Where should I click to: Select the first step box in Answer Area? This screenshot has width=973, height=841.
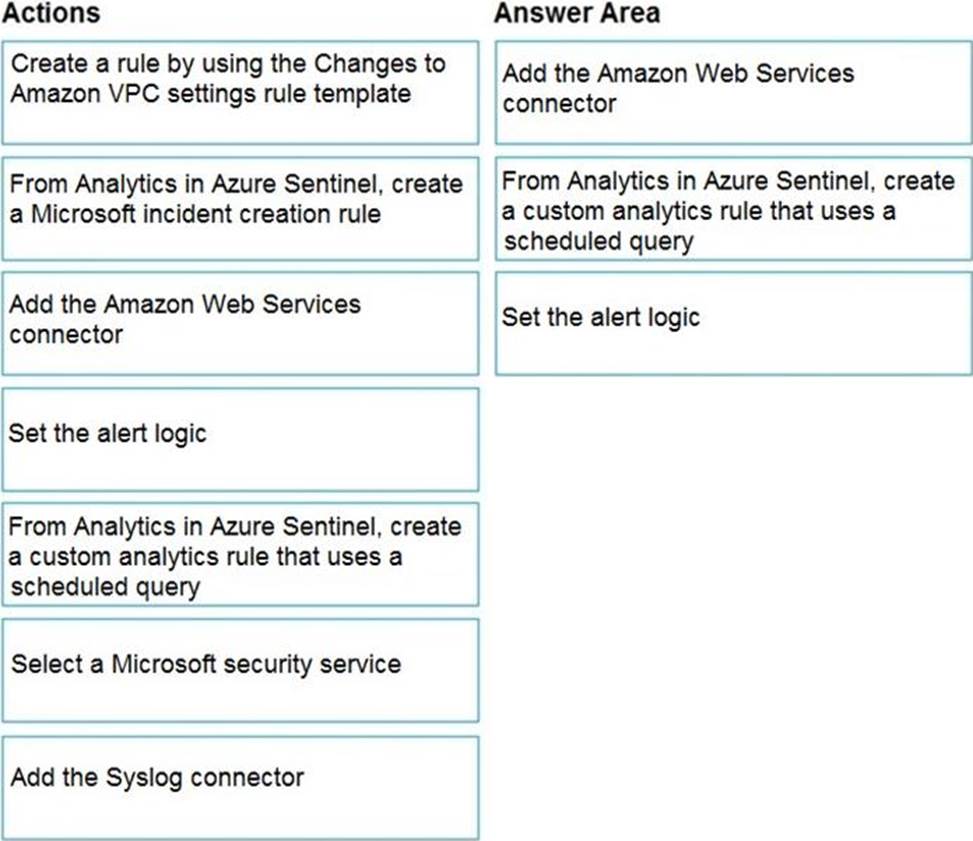(x=733, y=92)
